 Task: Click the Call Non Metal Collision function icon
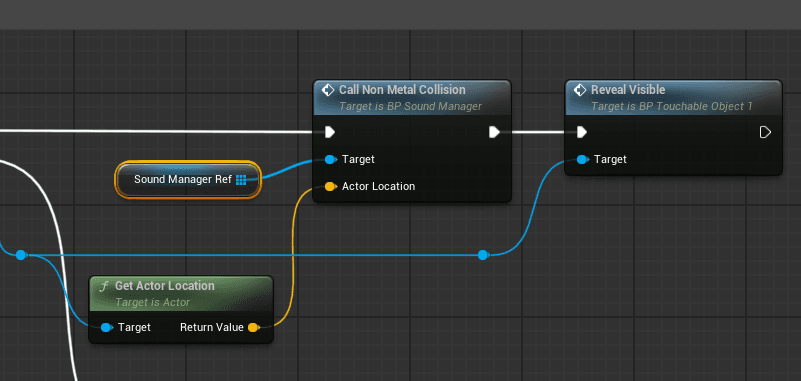tap(328, 90)
